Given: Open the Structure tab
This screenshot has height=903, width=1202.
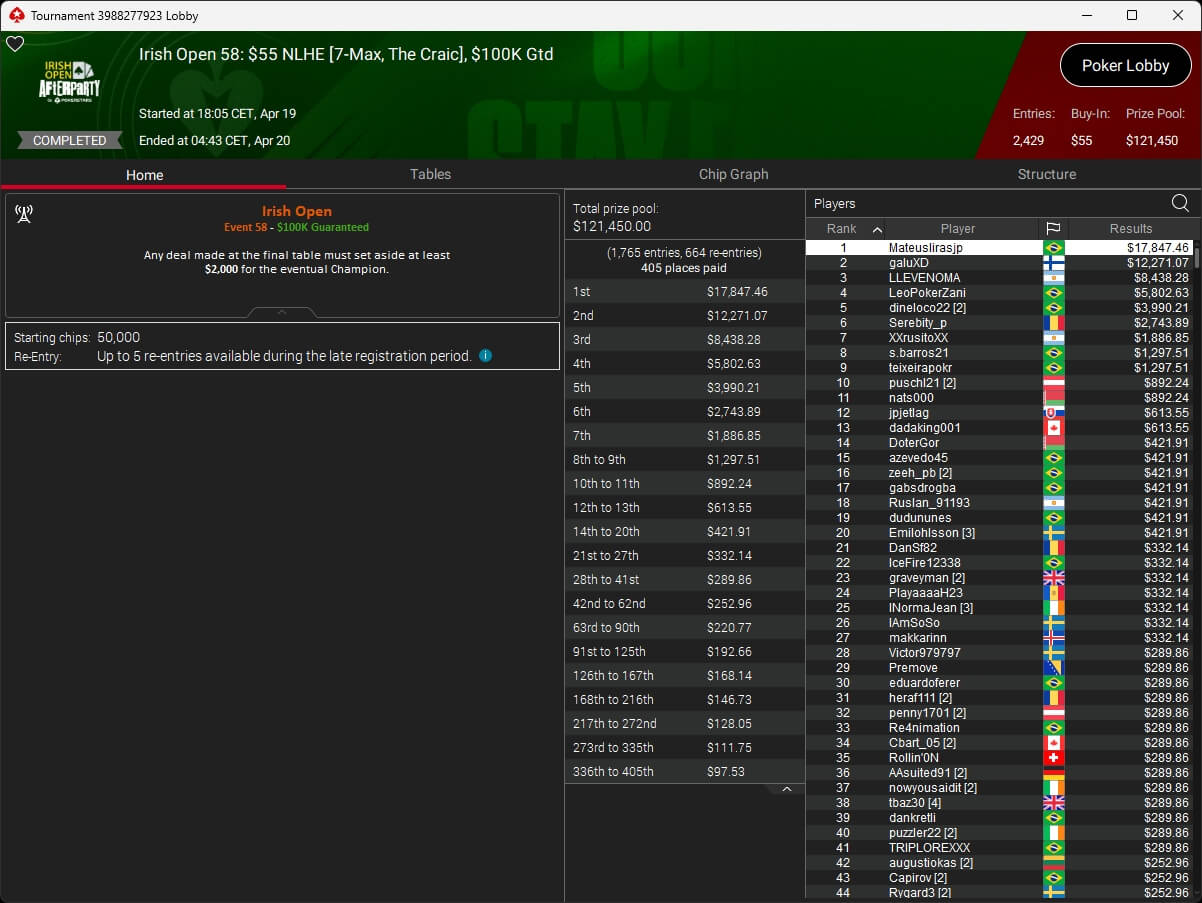Looking at the screenshot, I should (1046, 174).
